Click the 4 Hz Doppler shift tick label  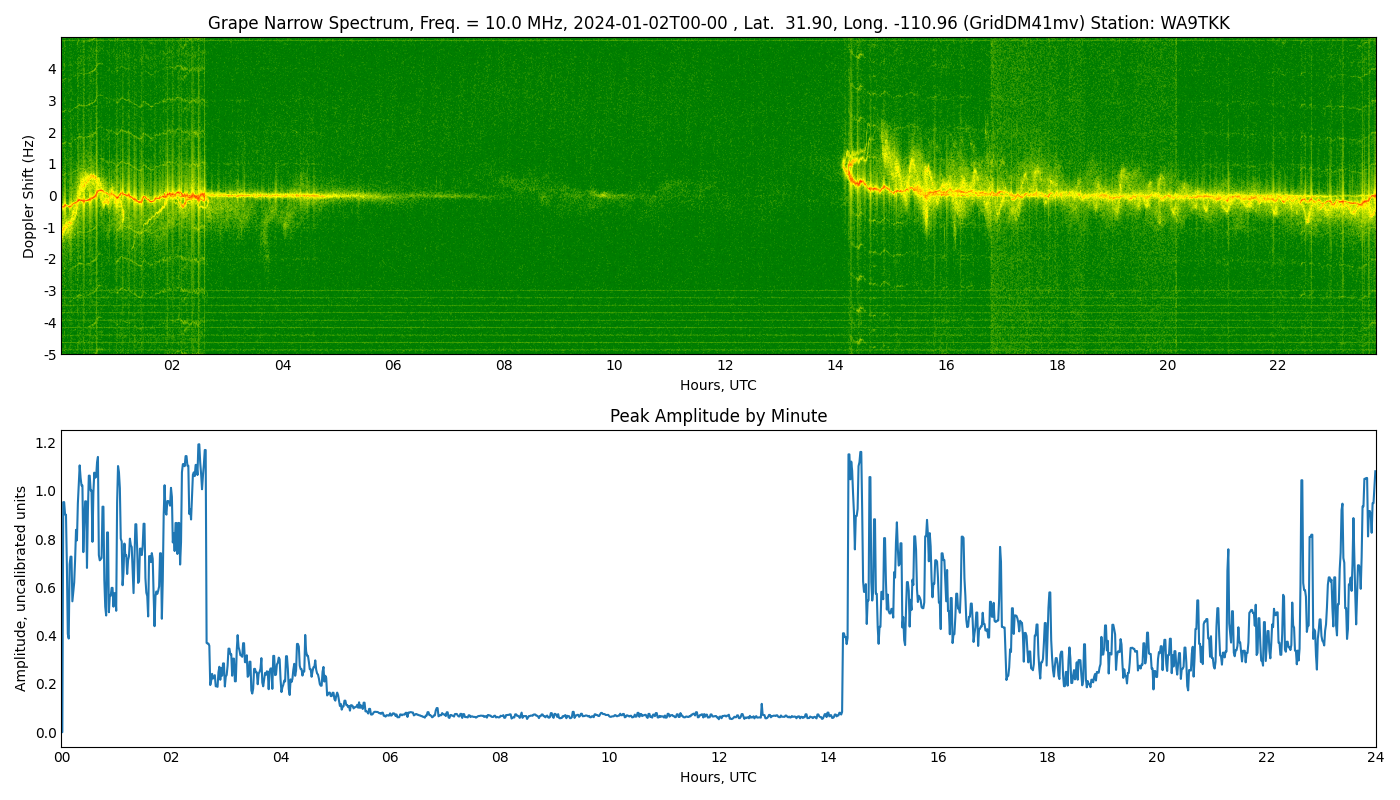point(52,69)
